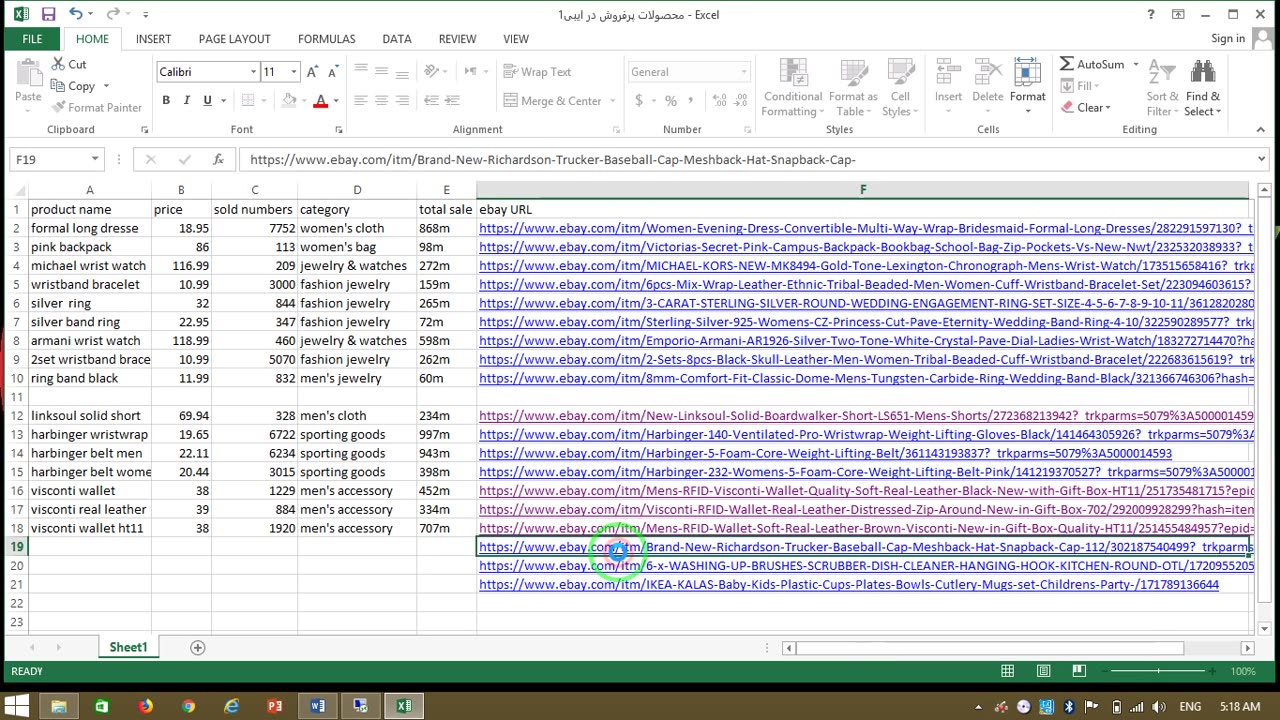Switch to the PAGE LAYOUT ribbon tab
This screenshot has height=720, width=1280.
point(234,39)
